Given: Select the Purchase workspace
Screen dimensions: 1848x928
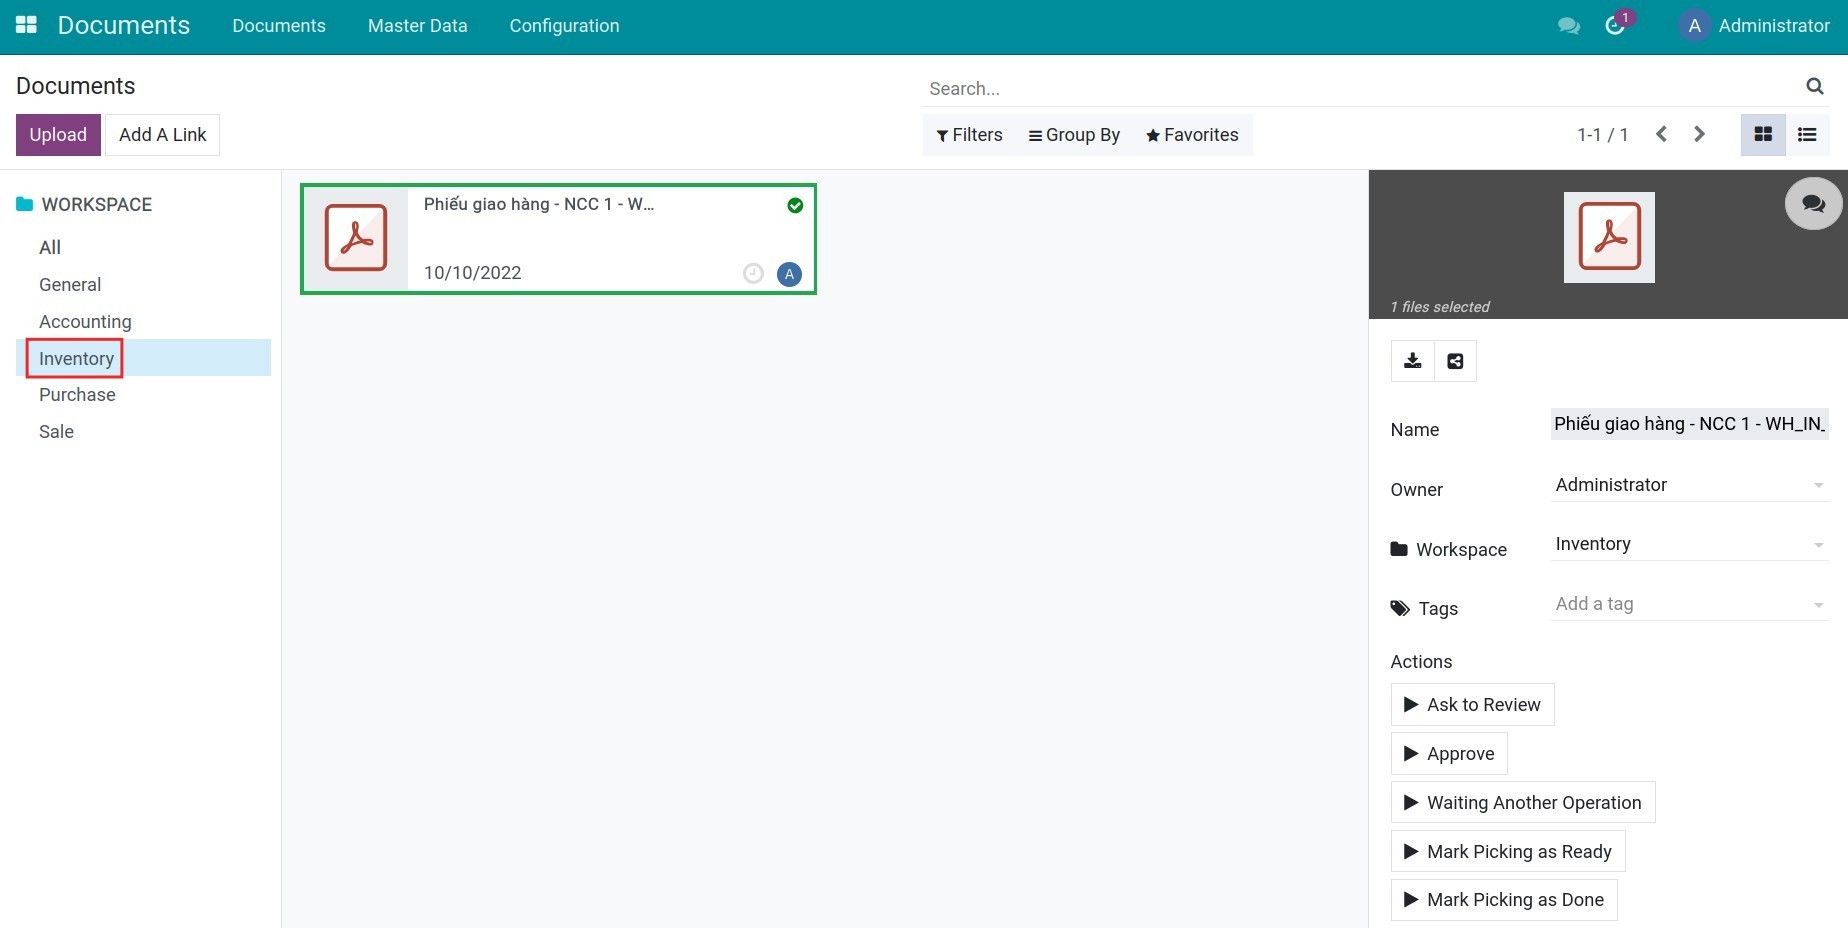Looking at the screenshot, I should [x=77, y=395].
